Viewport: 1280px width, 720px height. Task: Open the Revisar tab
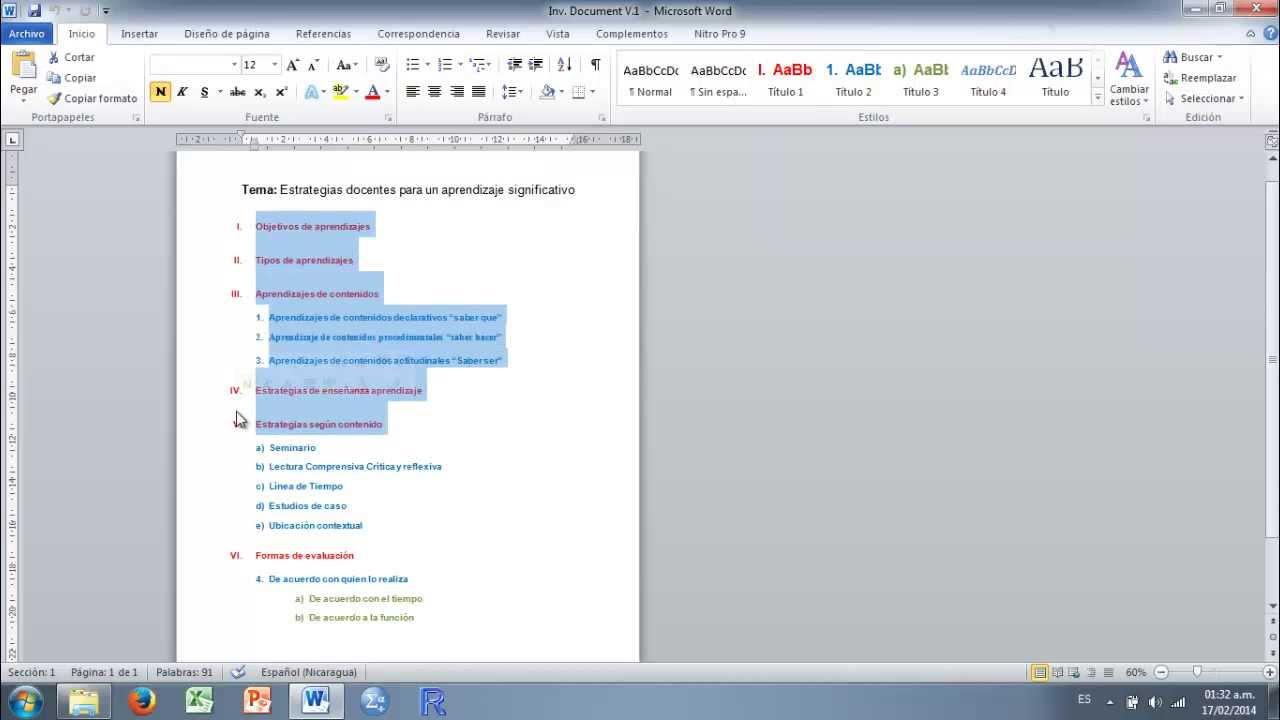click(x=502, y=33)
